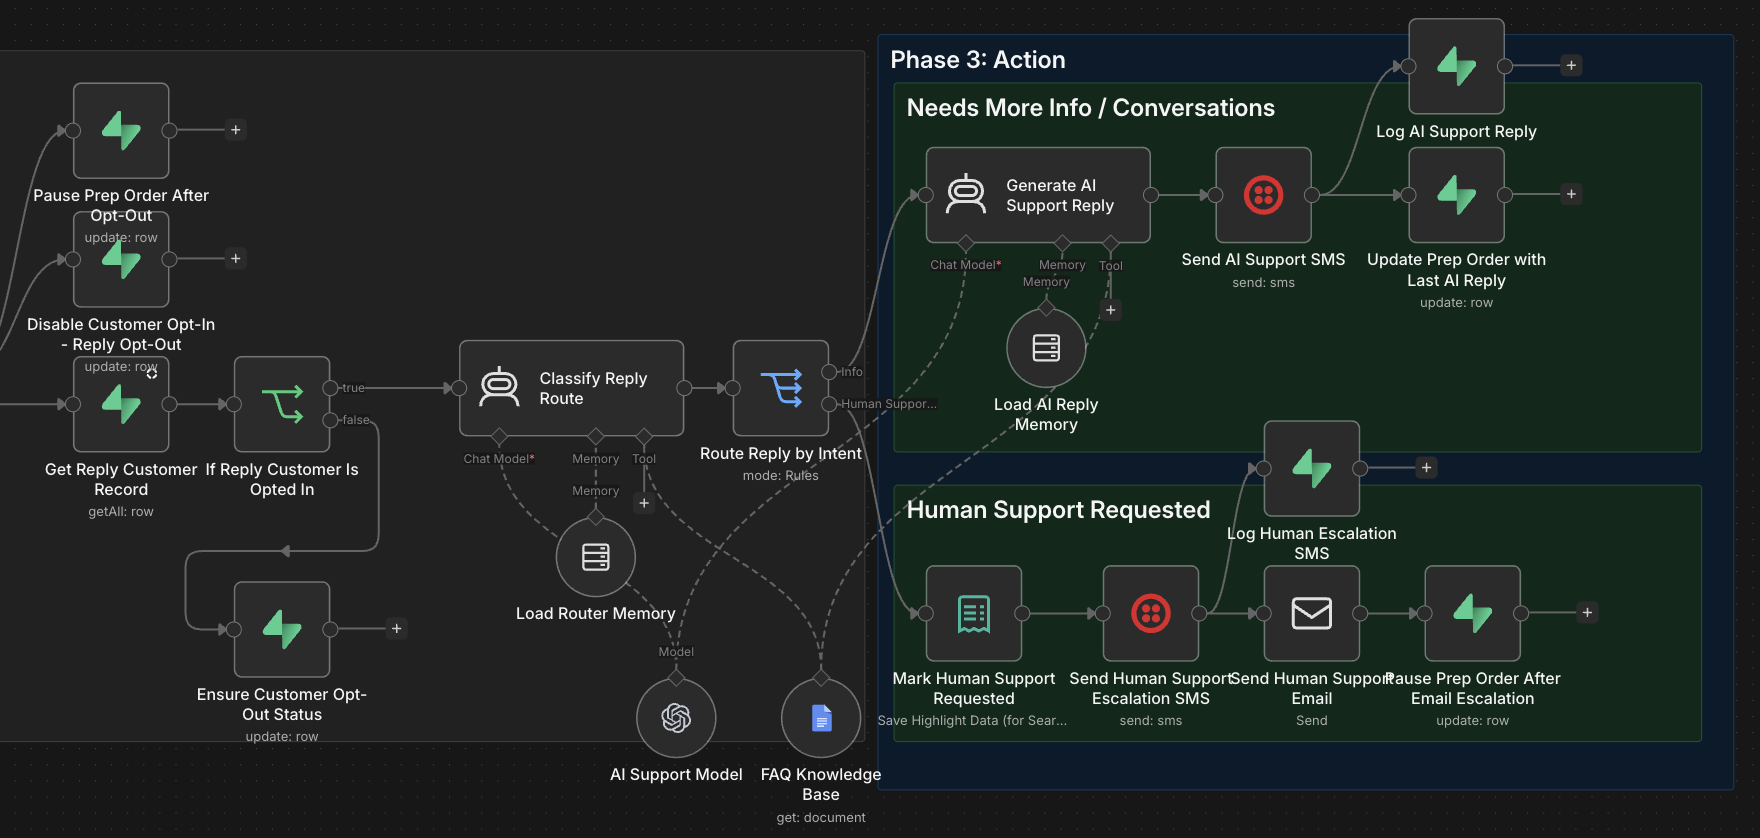Open the Load AI Reply Memory node
The height and width of the screenshot is (838, 1760).
coord(1046,348)
